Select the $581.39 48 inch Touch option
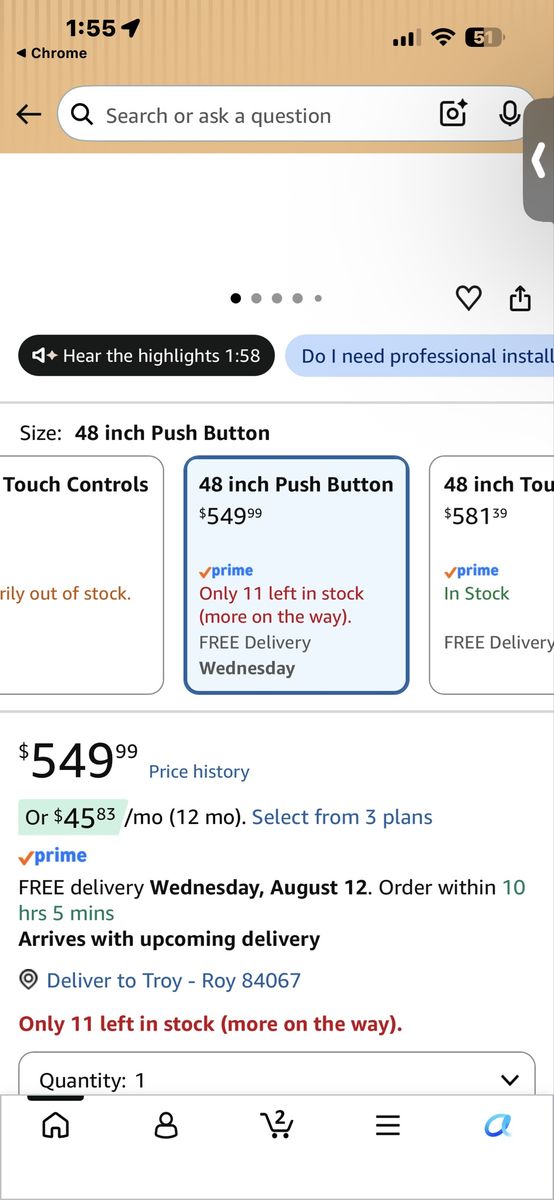This screenshot has height=1200, width=554. (492, 575)
